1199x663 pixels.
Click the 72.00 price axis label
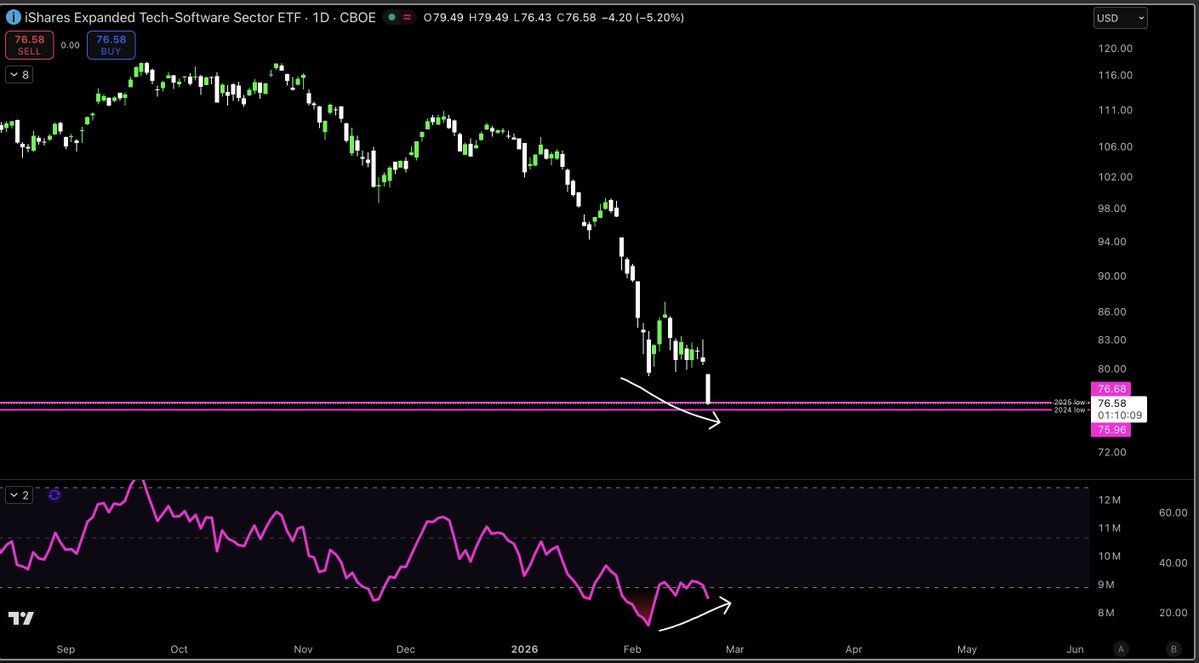click(1114, 452)
